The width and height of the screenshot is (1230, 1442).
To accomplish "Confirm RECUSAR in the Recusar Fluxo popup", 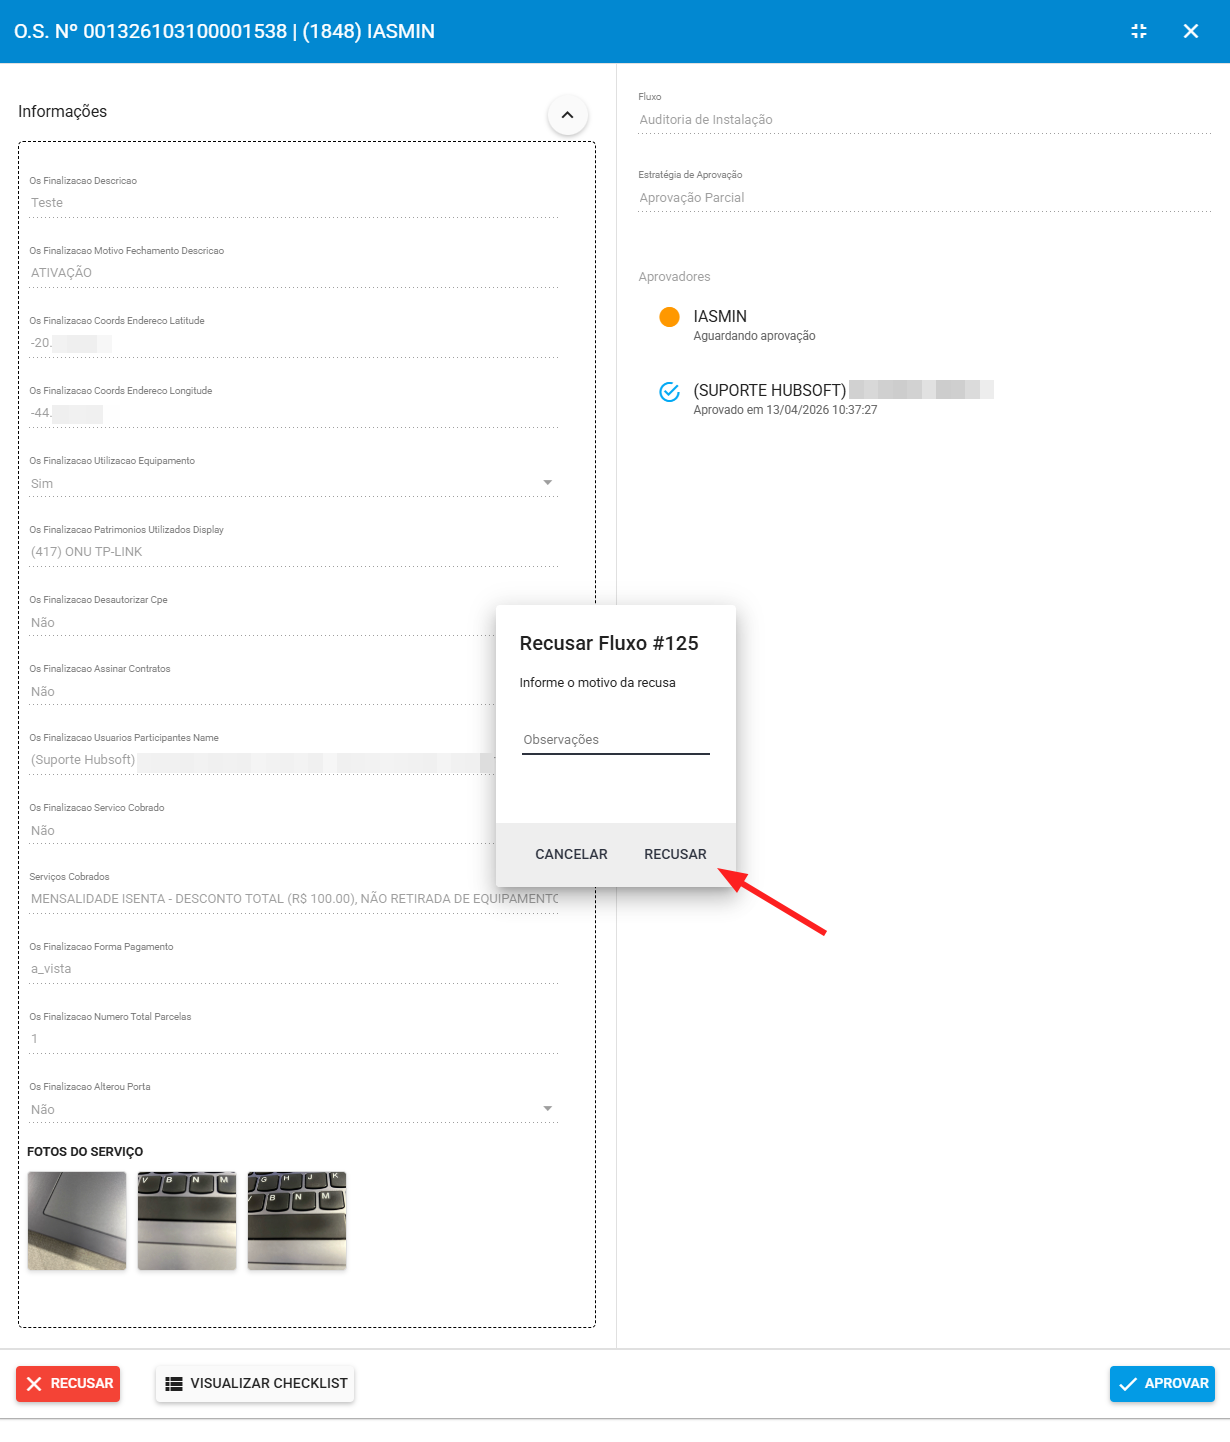I will (675, 854).
